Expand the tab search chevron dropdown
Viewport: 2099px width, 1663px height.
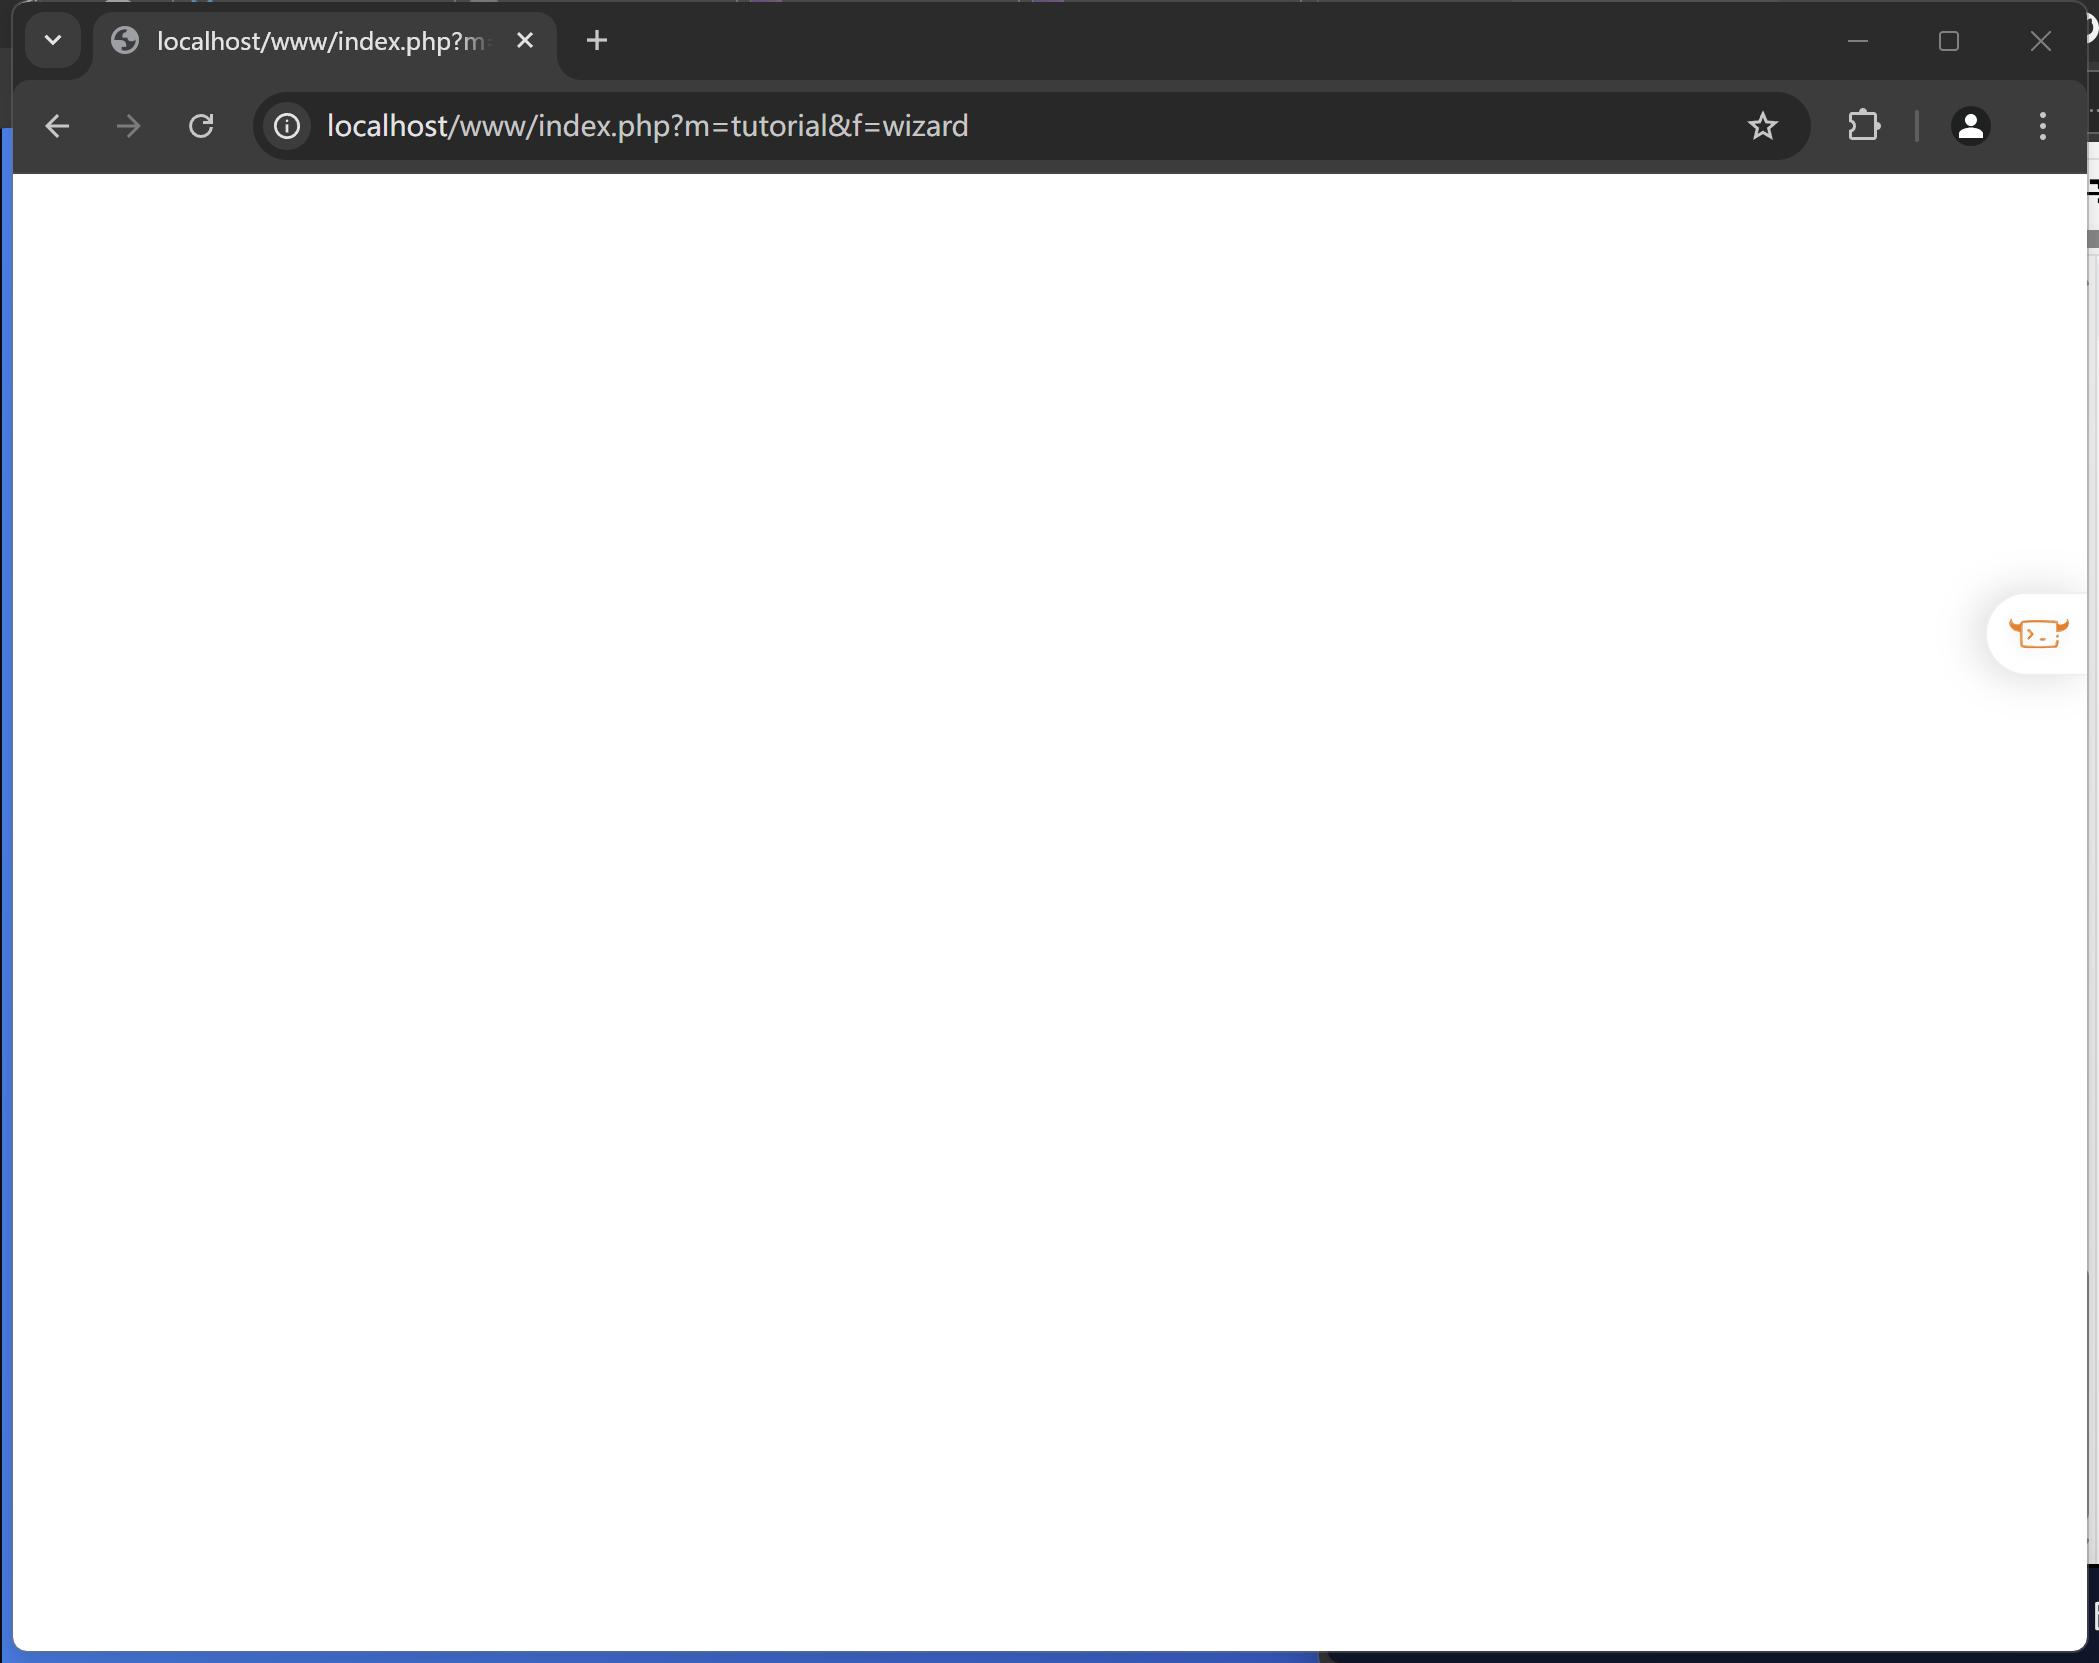(x=53, y=41)
